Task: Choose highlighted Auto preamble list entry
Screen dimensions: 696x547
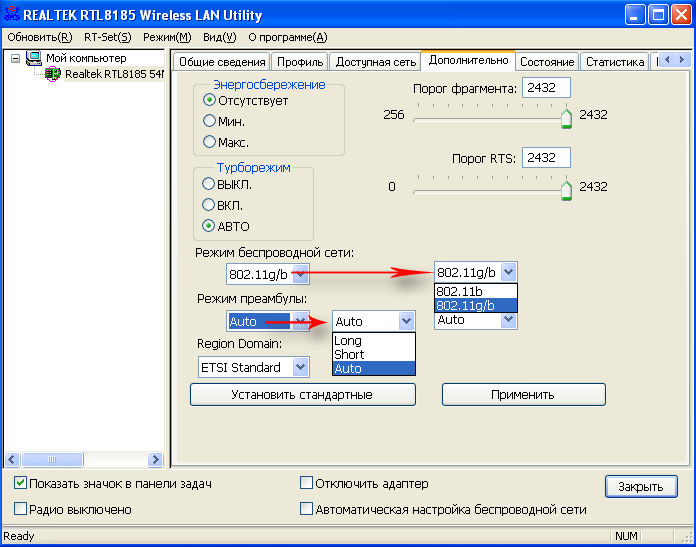Action: coord(374,368)
